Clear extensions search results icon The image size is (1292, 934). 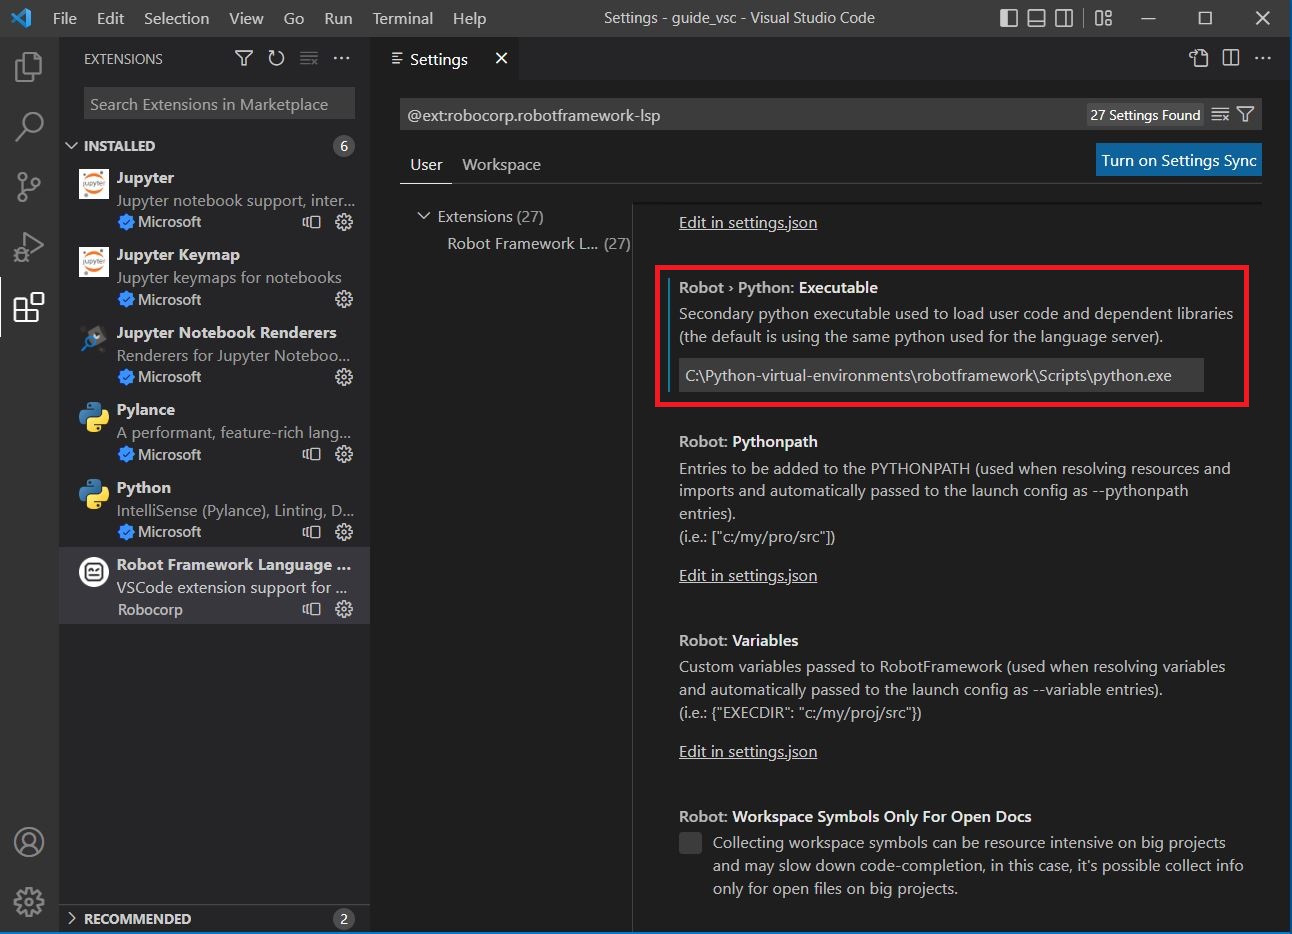click(x=309, y=59)
